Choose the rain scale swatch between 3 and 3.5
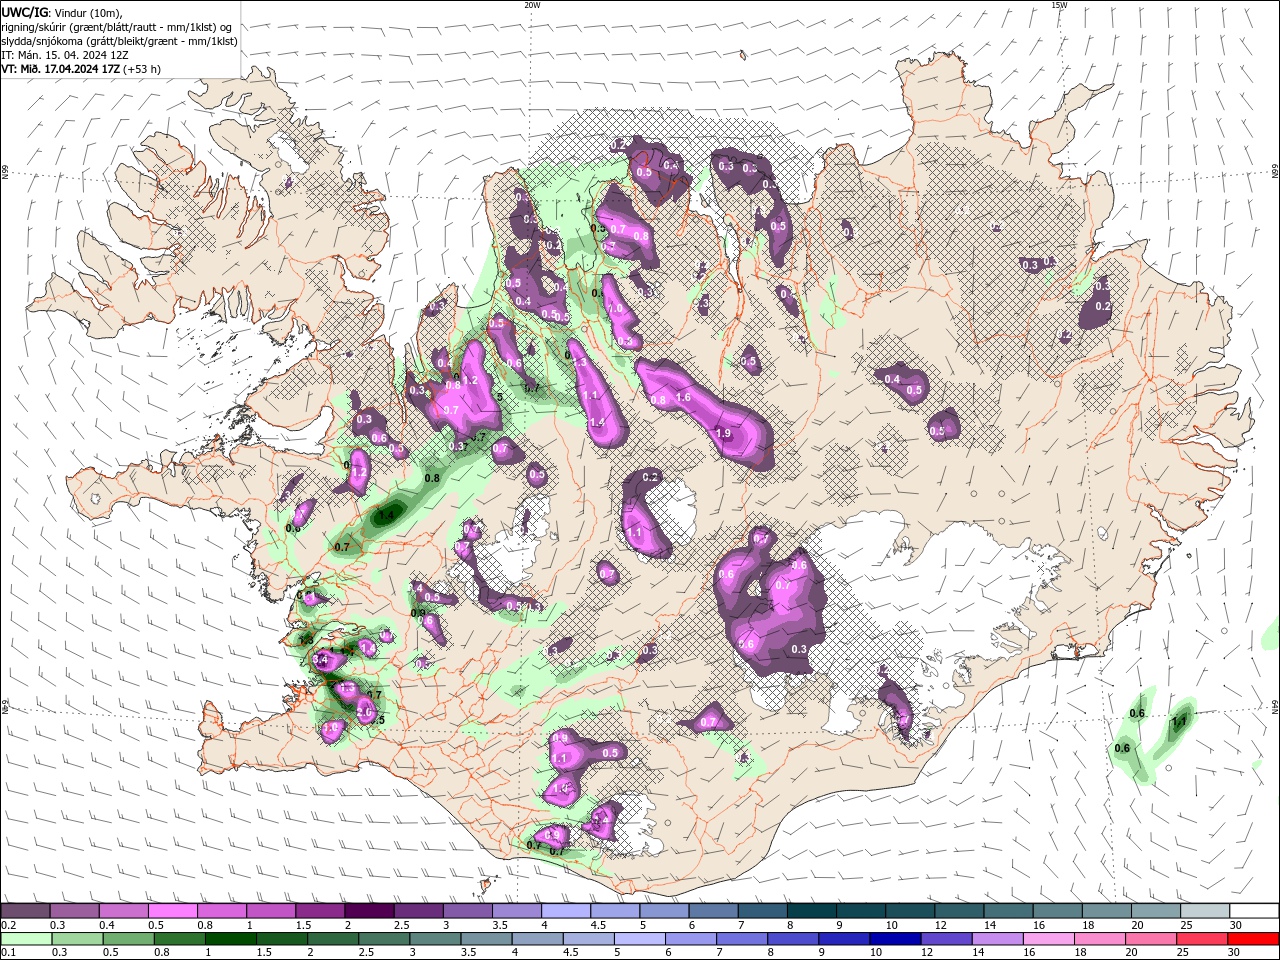1280x960 pixels. click(x=434, y=939)
